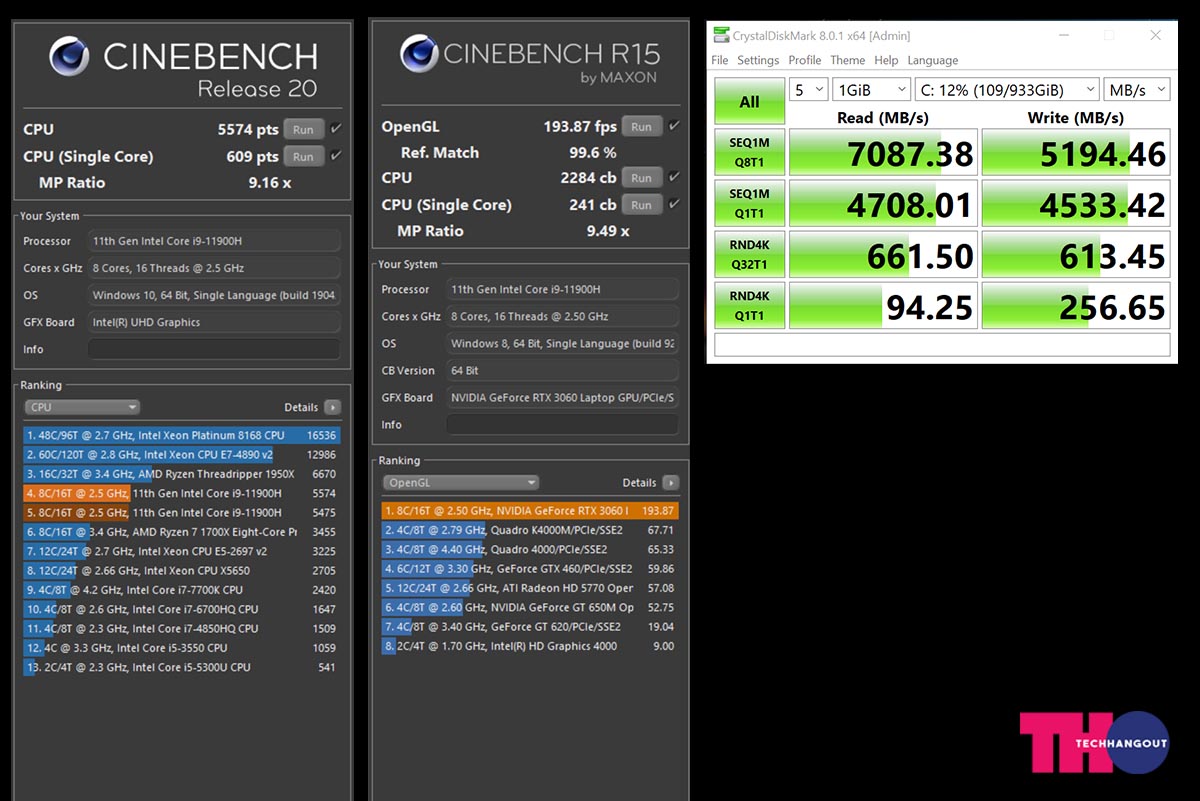Toggle CPU (Single Core) checkbox in Cinebench R20
Viewport: 1200px width, 801px height.
pos(336,156)
